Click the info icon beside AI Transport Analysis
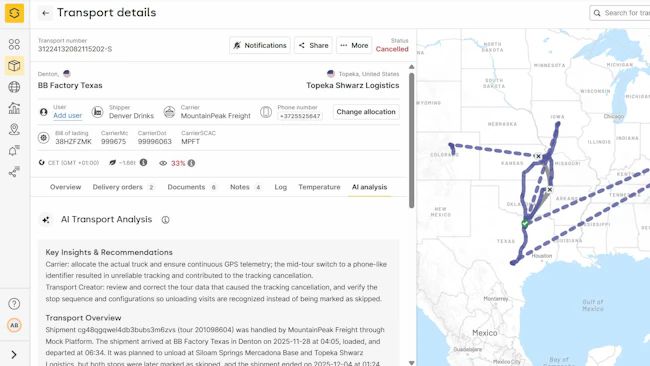The height and width of the screenshot is (366, 650). click(165, 220)
